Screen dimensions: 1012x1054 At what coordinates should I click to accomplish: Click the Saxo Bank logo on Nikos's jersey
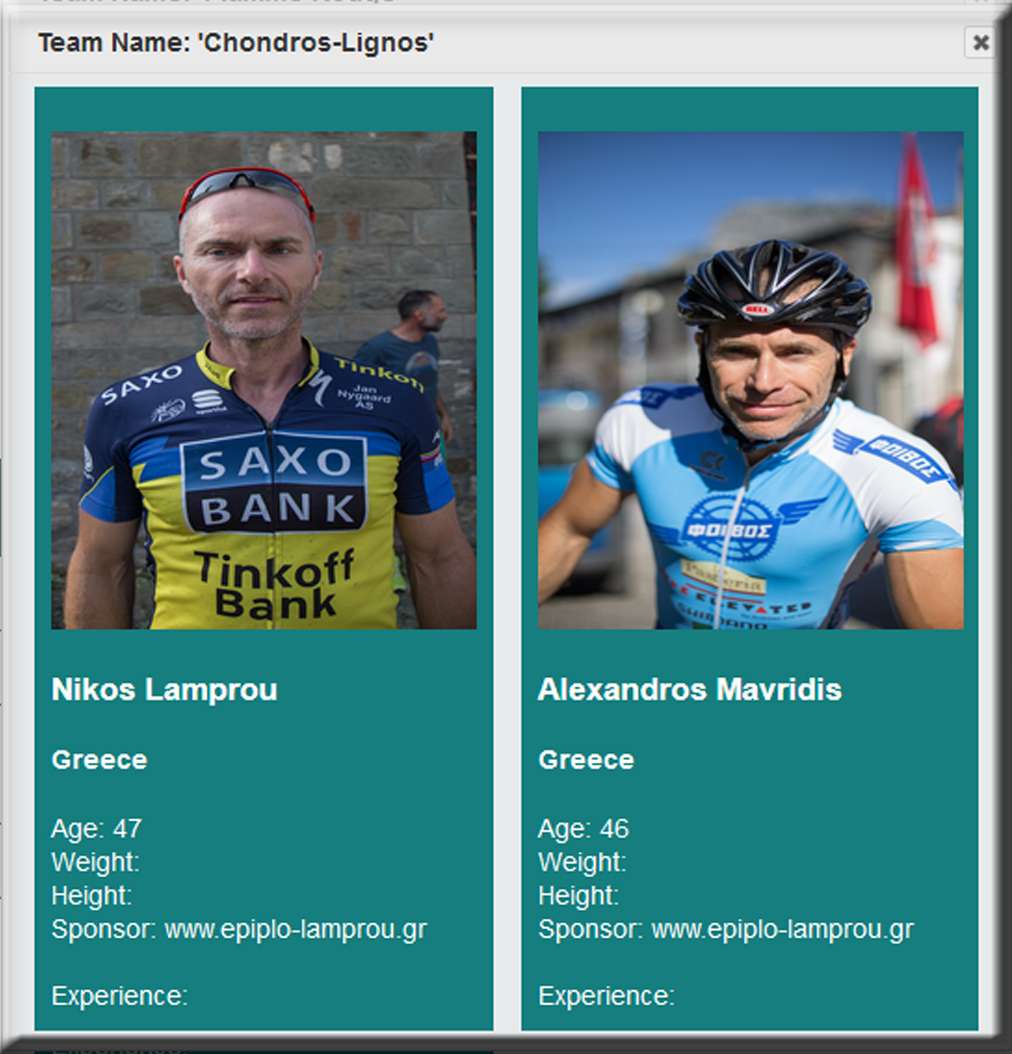[274, 483]
